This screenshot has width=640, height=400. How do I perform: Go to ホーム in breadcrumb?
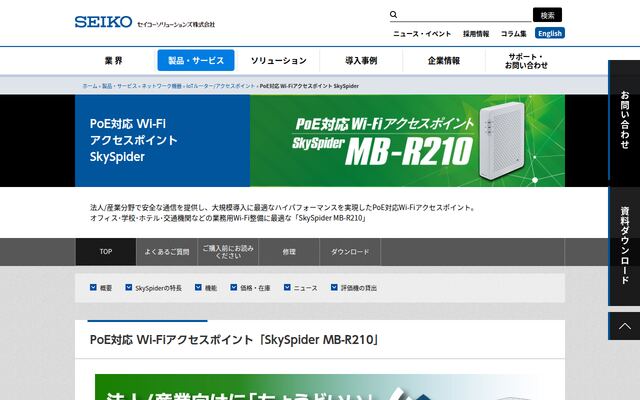90,86
